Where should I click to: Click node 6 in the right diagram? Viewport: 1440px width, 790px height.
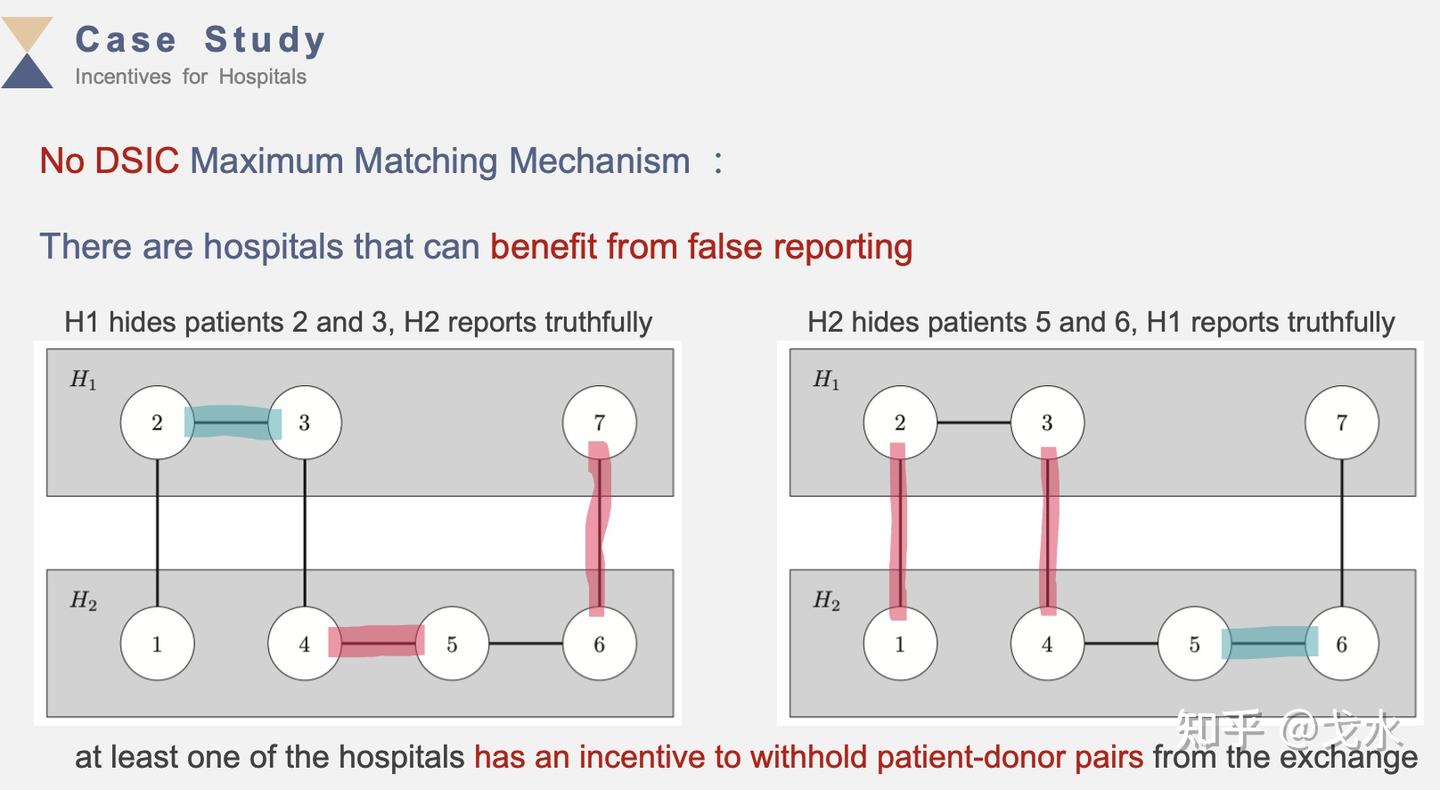[1341, 644]
